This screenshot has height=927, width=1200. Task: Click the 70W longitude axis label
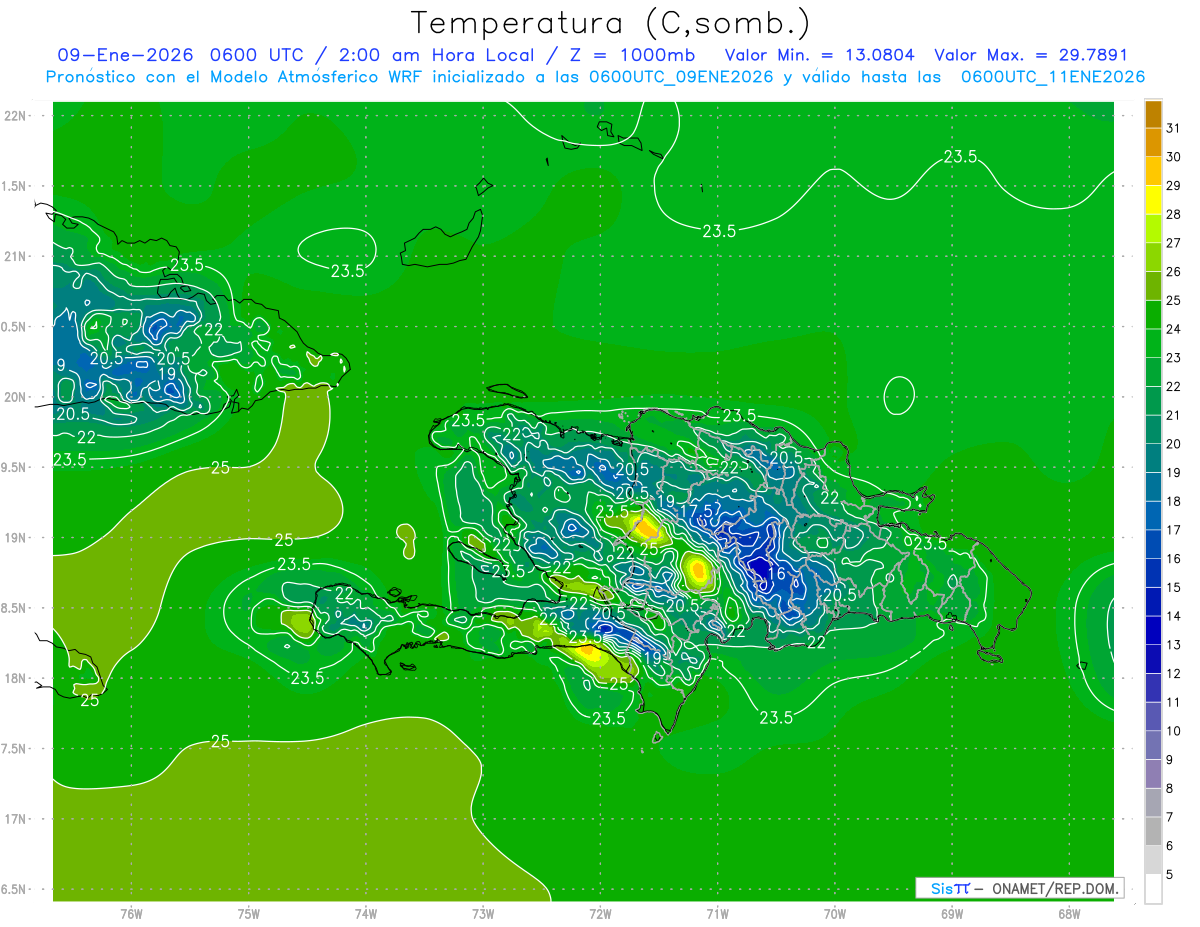[x=835, y=913]
